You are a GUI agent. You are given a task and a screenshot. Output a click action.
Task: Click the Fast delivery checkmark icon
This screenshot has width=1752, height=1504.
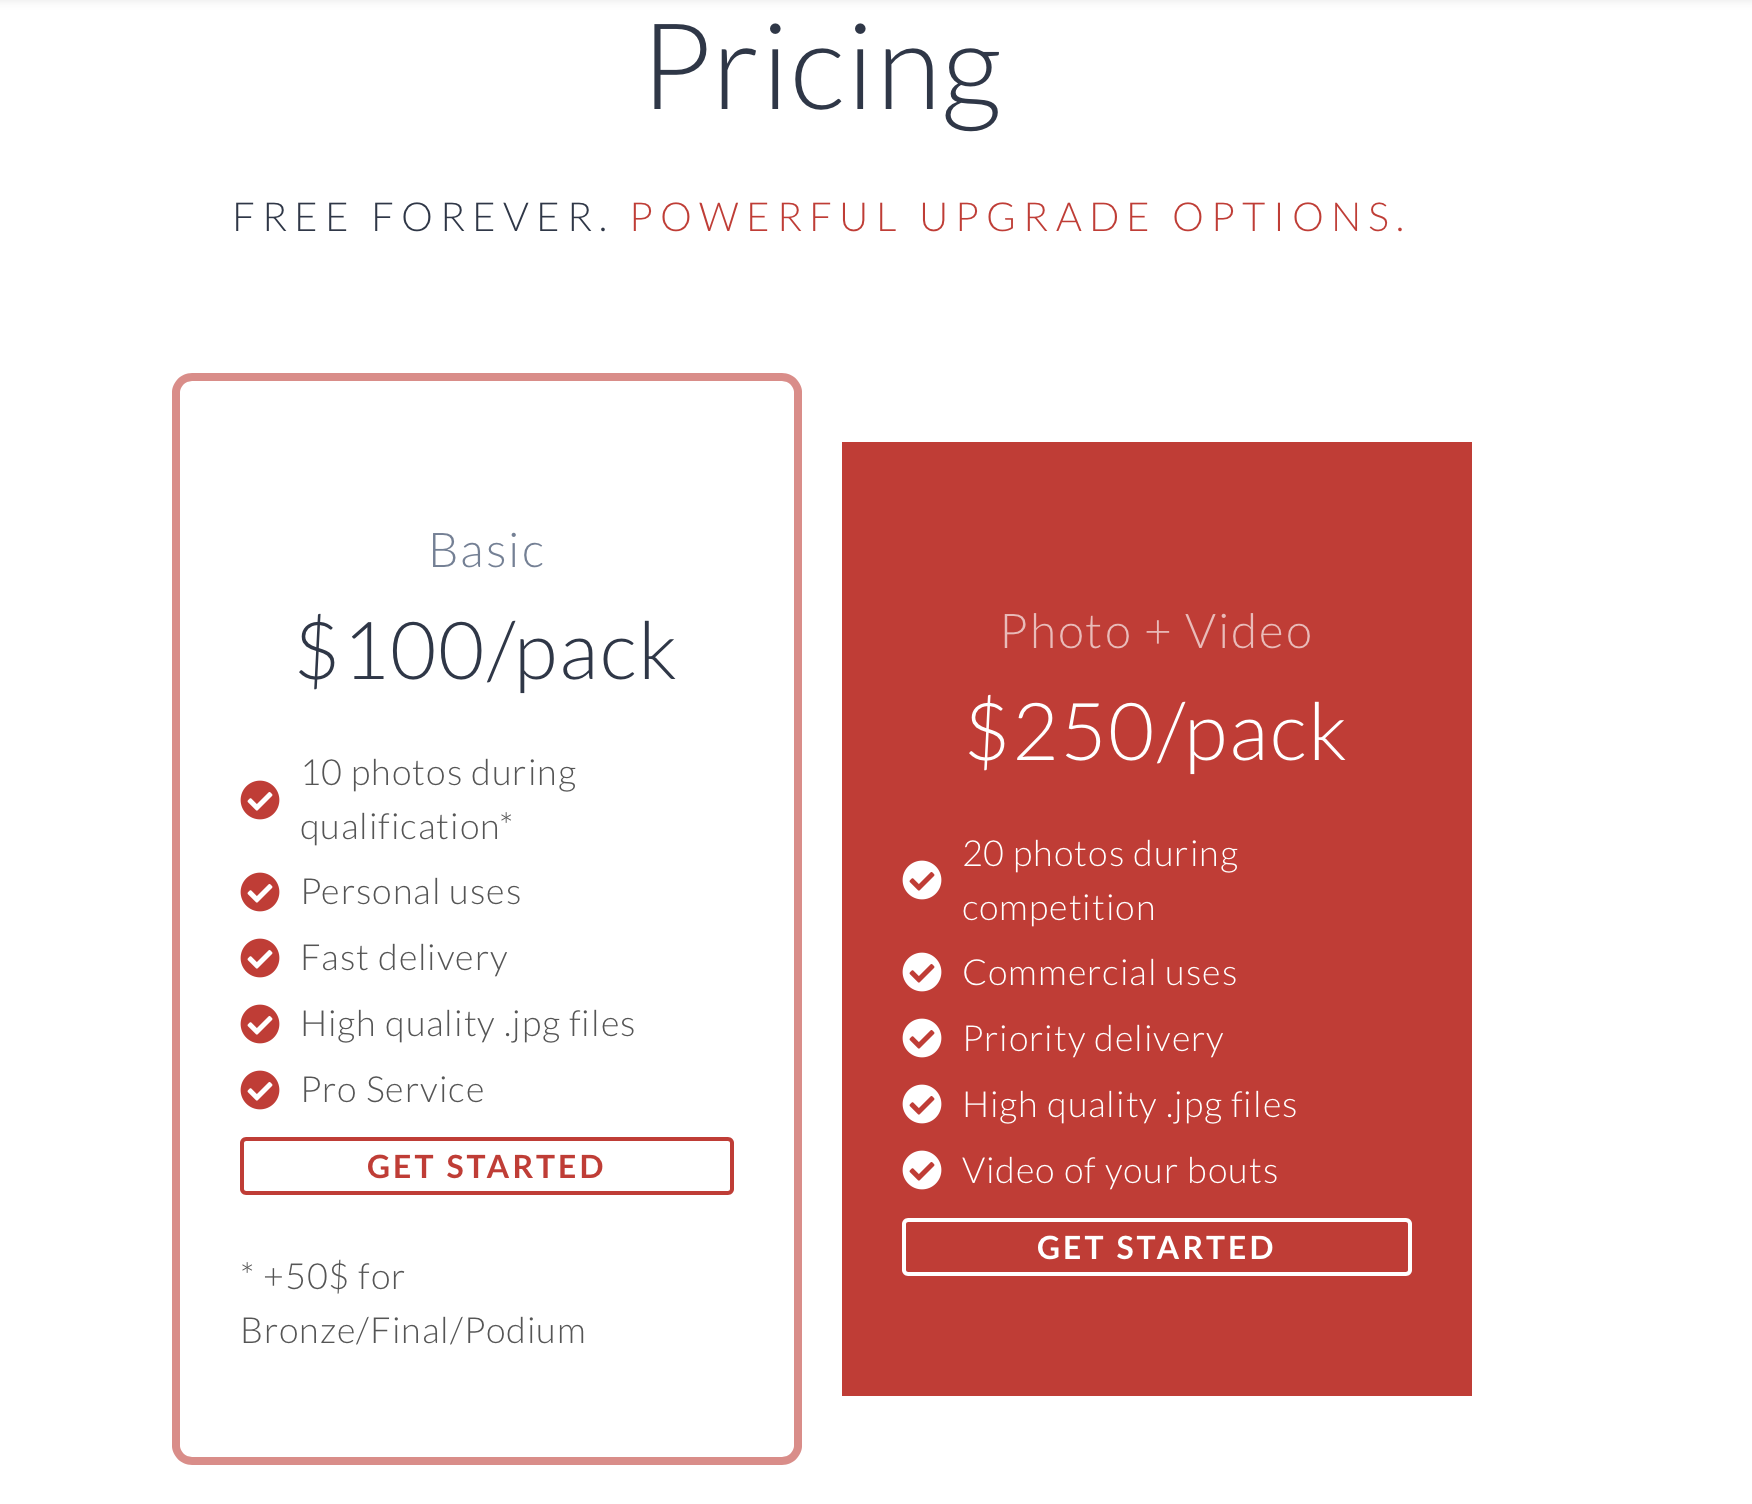click(x=260, y=958)
